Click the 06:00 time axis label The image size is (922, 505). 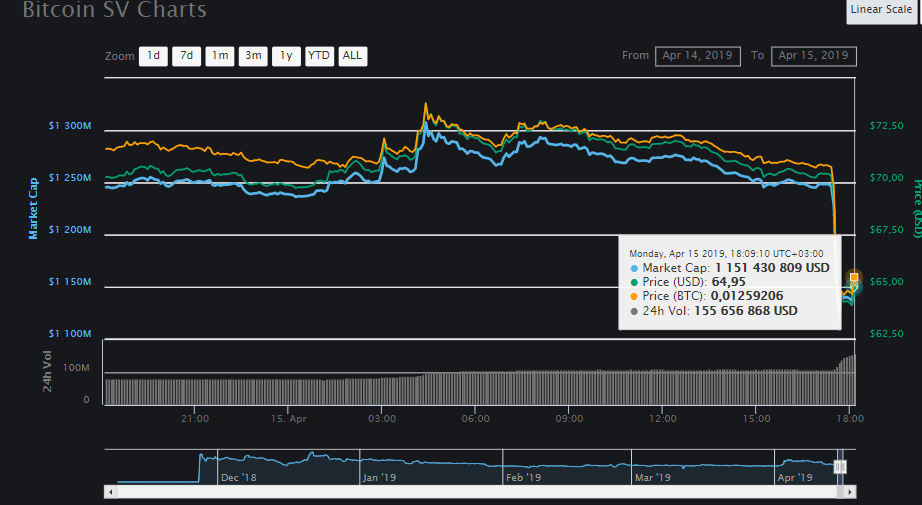[x=475, y=419]
